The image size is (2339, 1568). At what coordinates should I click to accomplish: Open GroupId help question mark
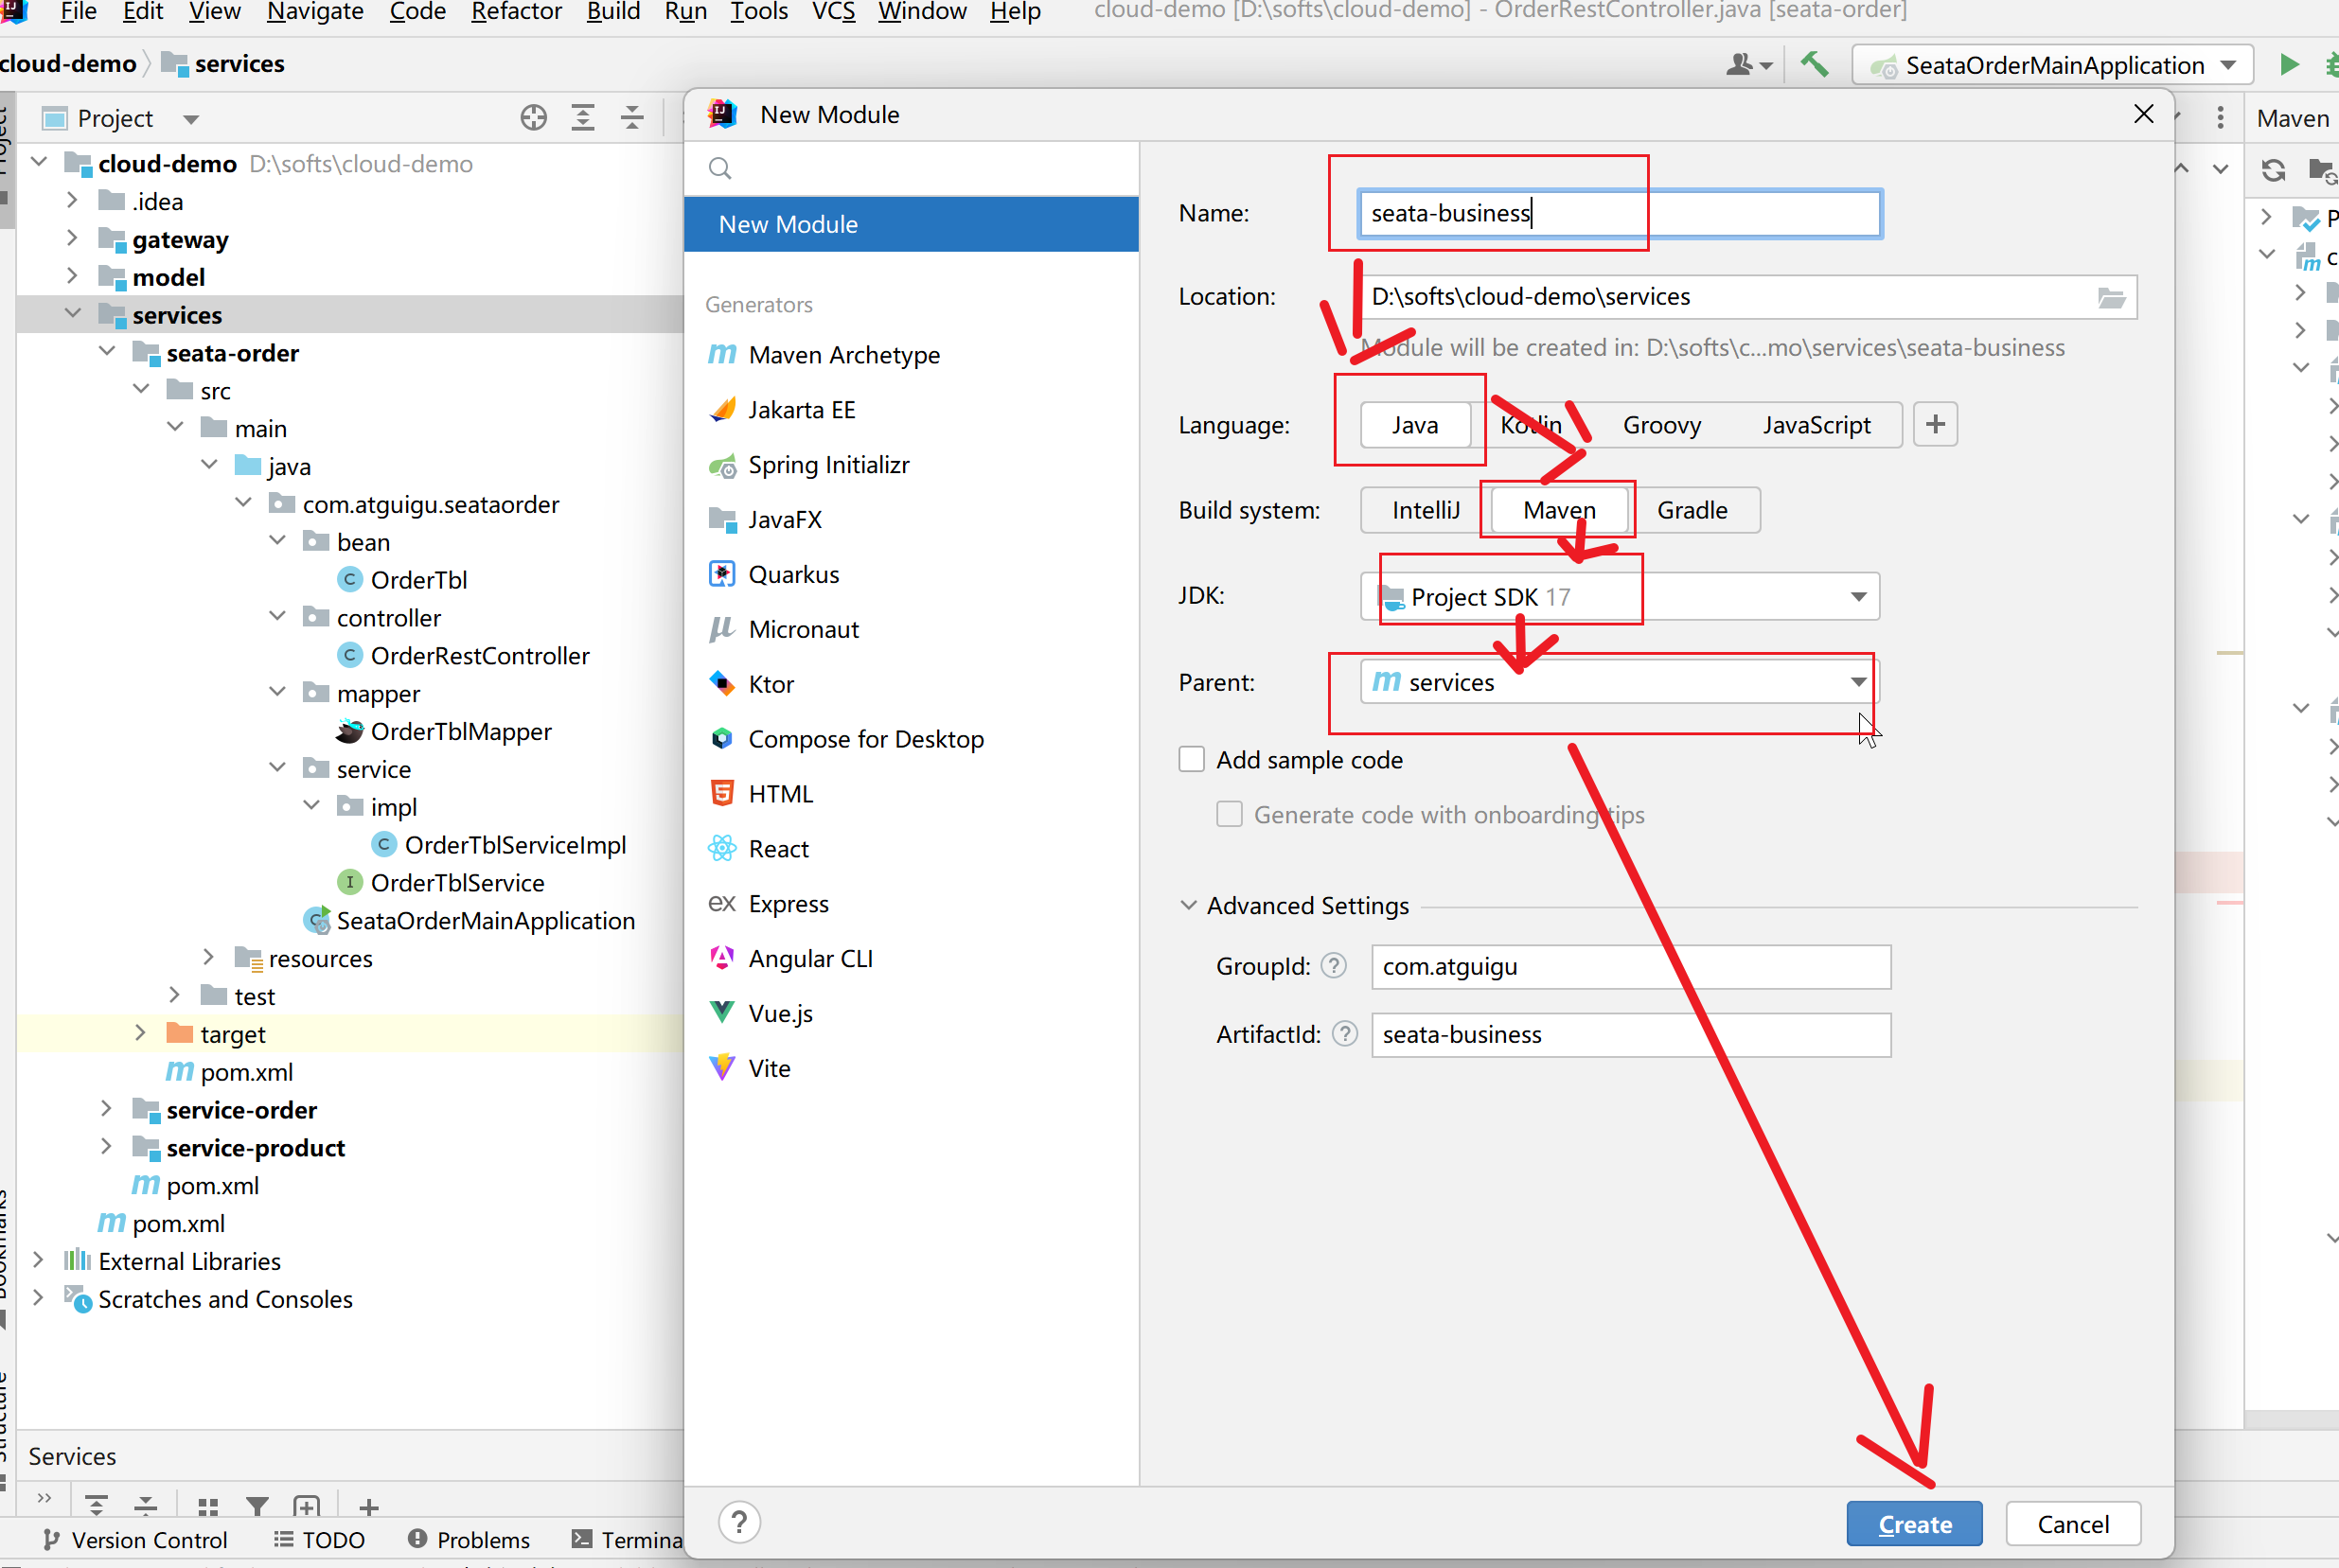(1333, 966)
